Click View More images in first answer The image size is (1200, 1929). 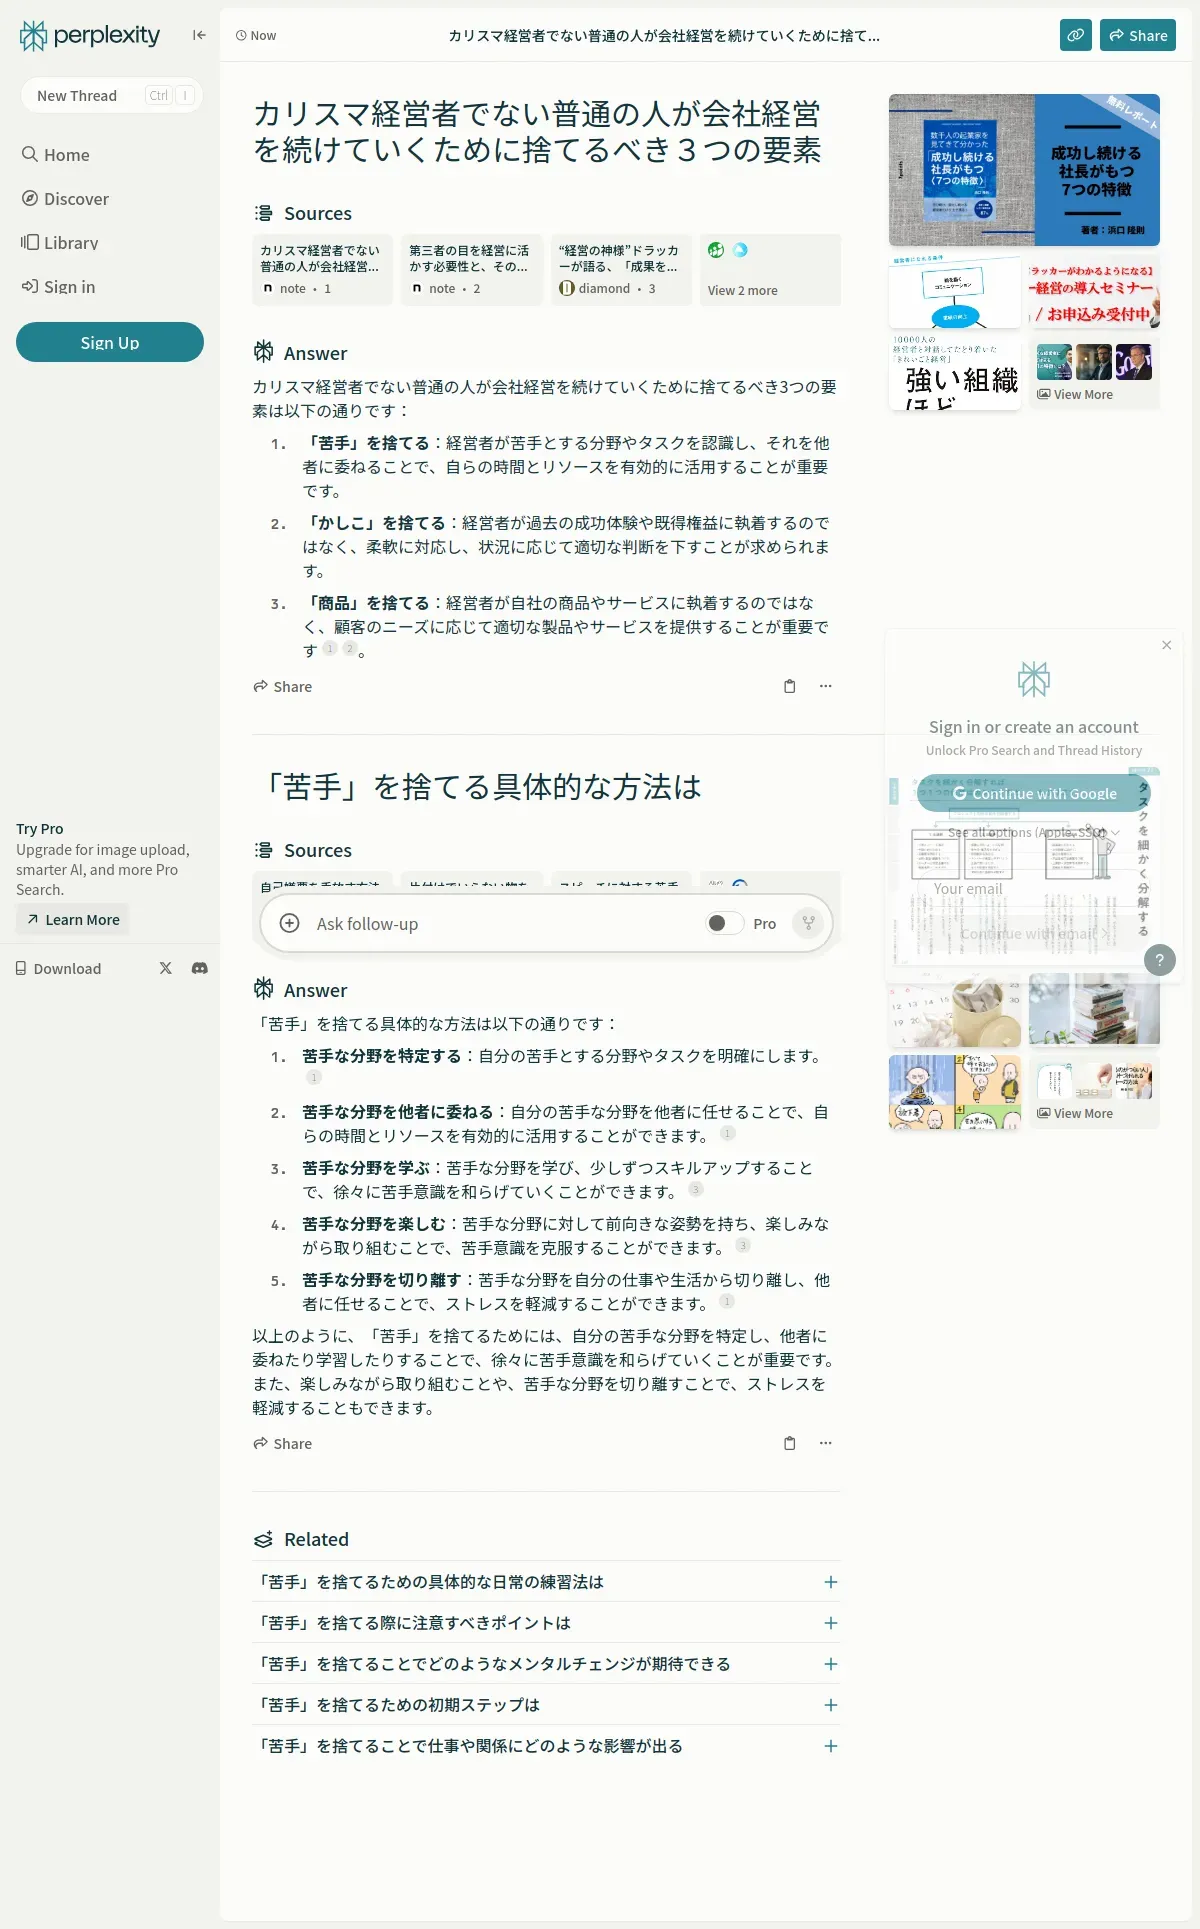point(1094,372)
